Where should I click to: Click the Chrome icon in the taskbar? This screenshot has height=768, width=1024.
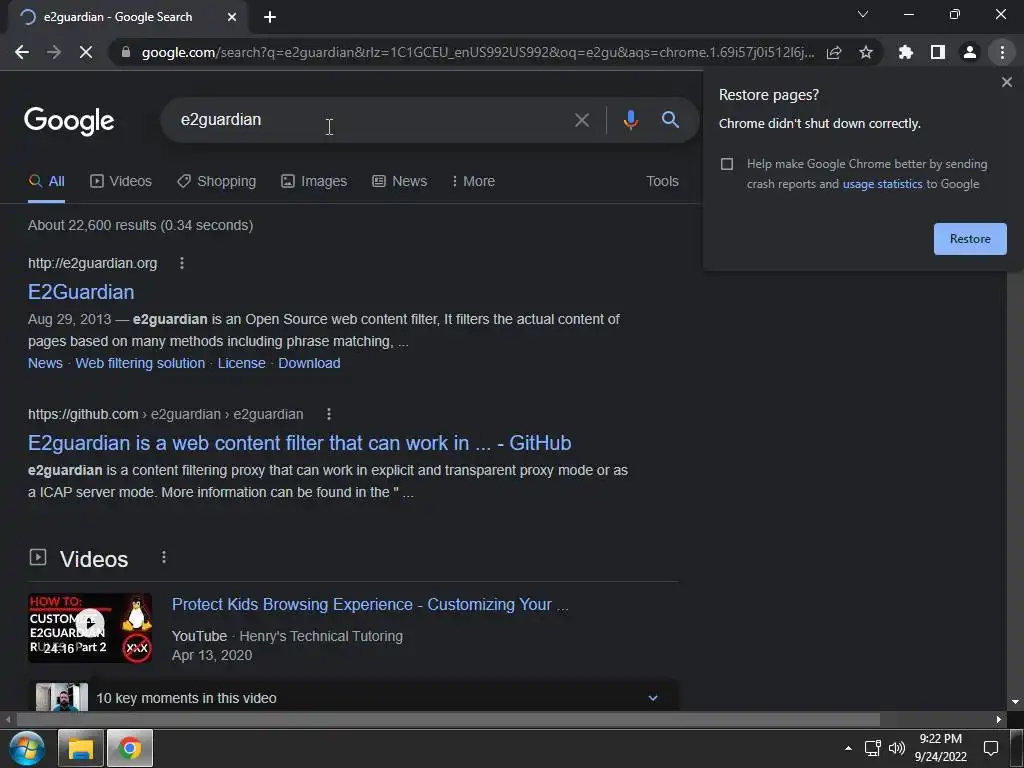pyautogui.click(x=130, y=748)
